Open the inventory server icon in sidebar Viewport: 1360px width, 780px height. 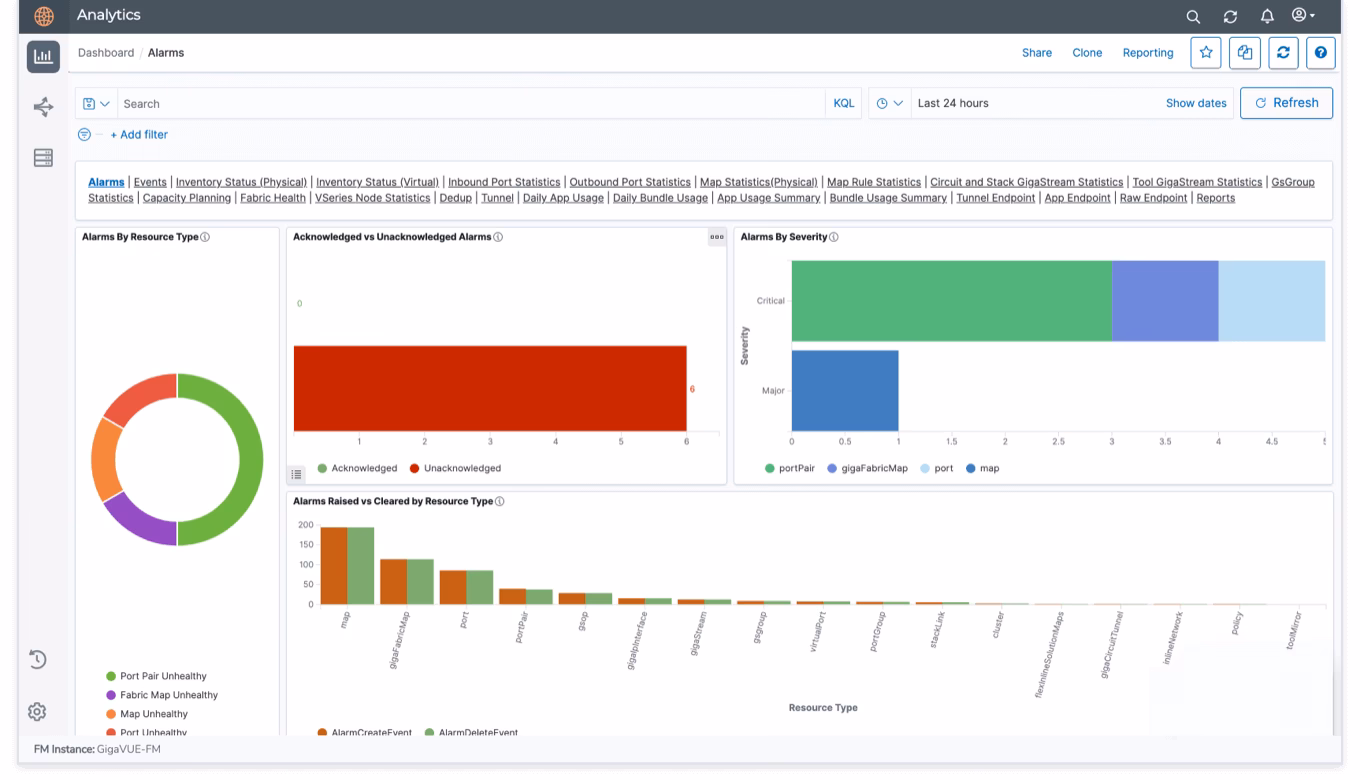pos(42,158)
